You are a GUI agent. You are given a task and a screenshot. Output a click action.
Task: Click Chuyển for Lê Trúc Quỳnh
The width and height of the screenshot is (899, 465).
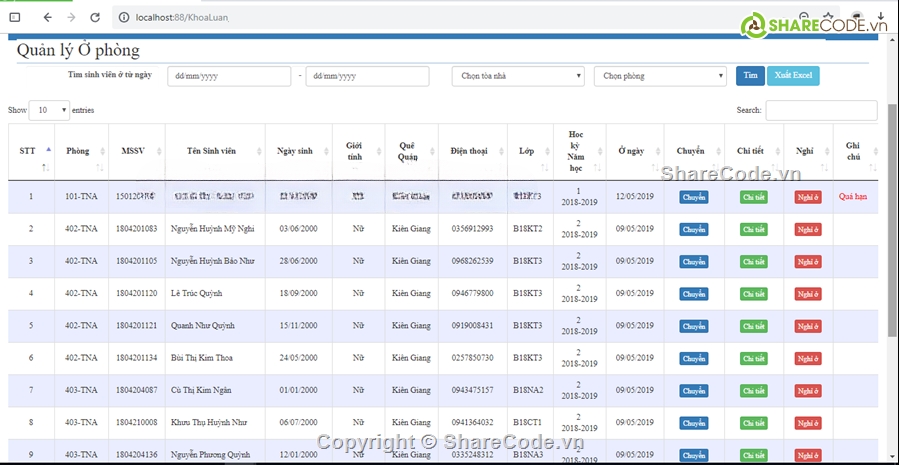694,294
